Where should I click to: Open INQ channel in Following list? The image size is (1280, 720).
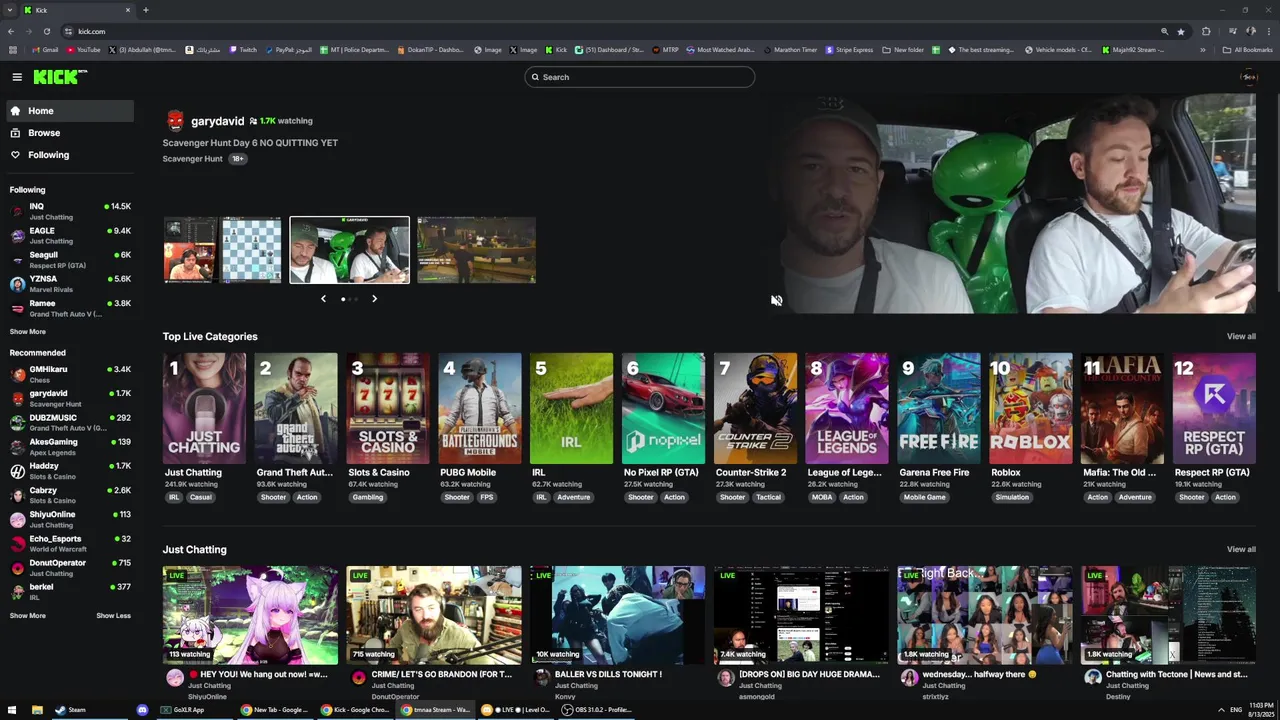[x=69, y=211]
